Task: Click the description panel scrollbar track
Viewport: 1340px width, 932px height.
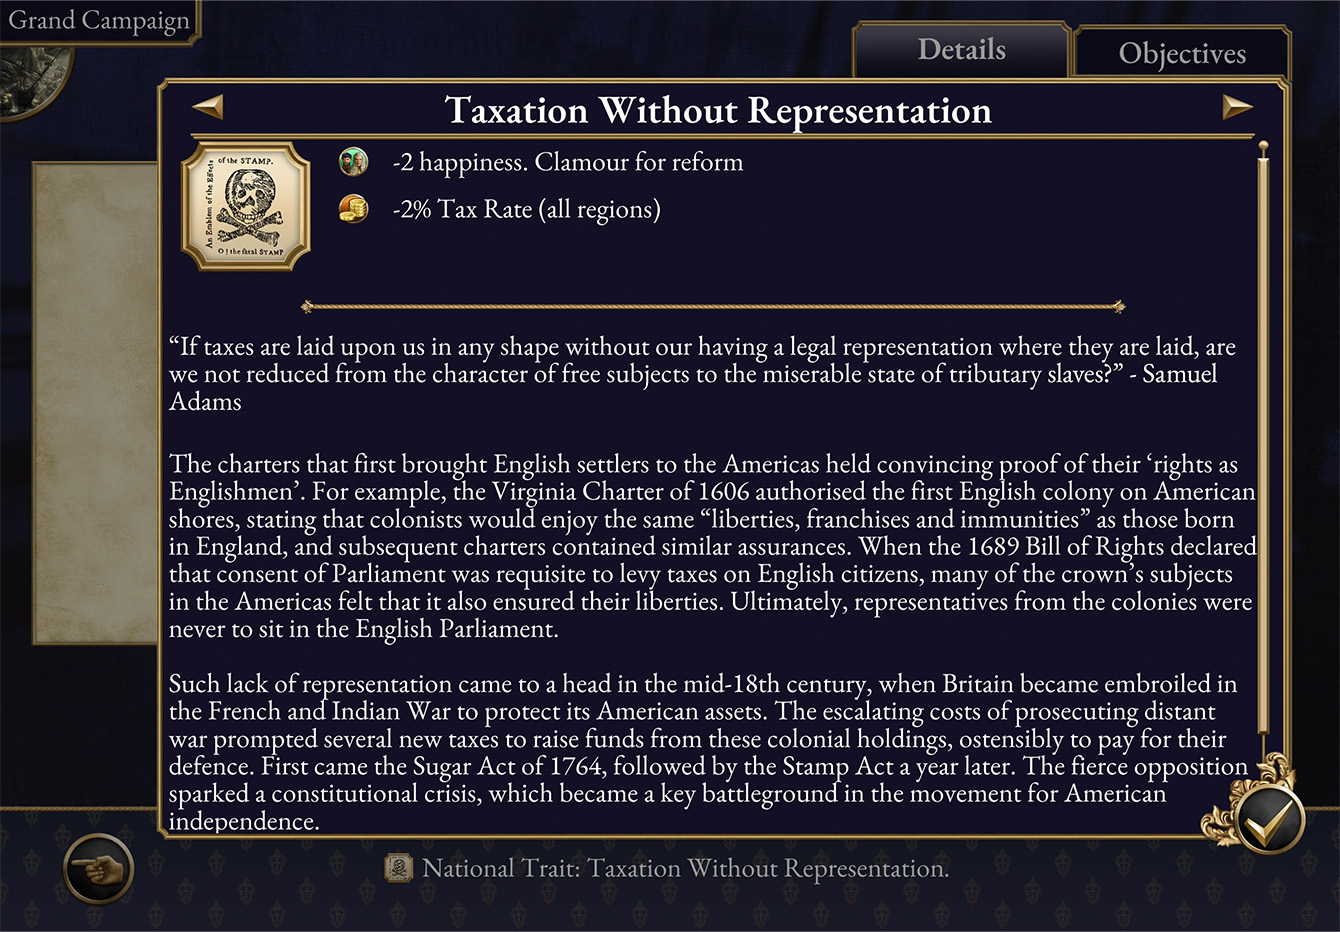Action: [1263, 450]
